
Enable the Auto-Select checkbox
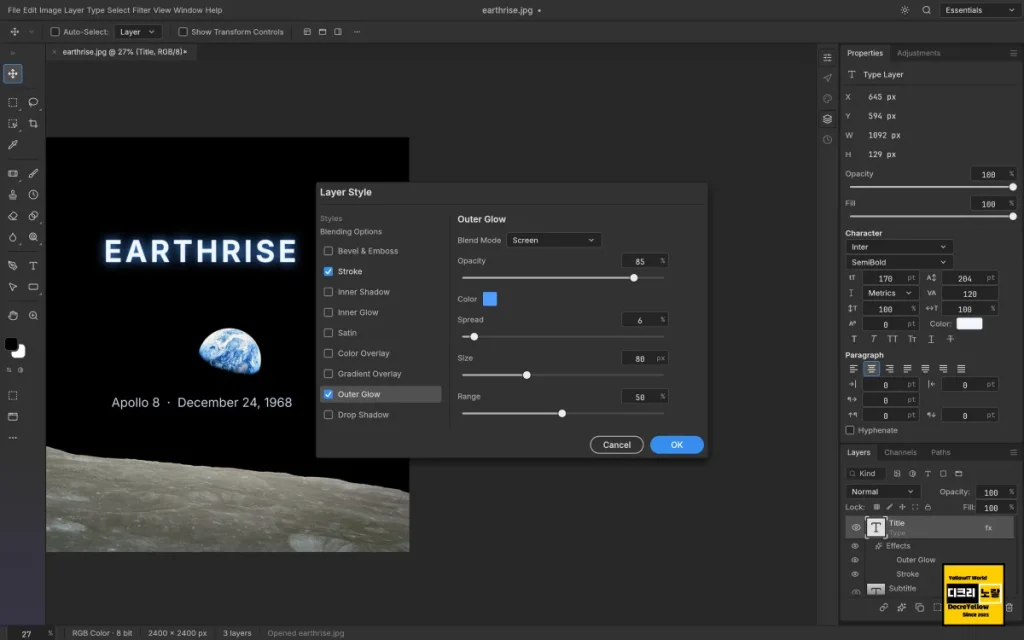(55, 31)
